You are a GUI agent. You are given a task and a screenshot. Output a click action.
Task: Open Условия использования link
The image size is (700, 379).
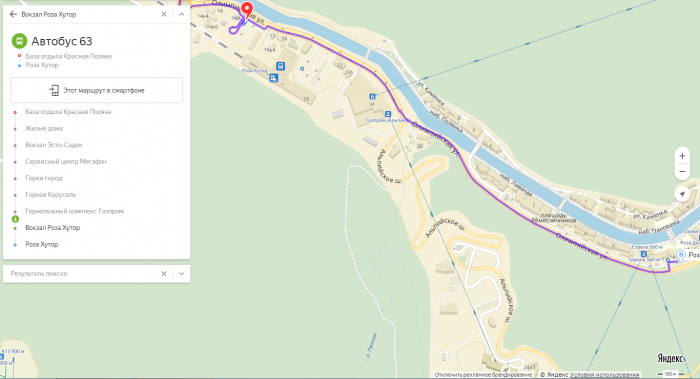pos(604,375)
